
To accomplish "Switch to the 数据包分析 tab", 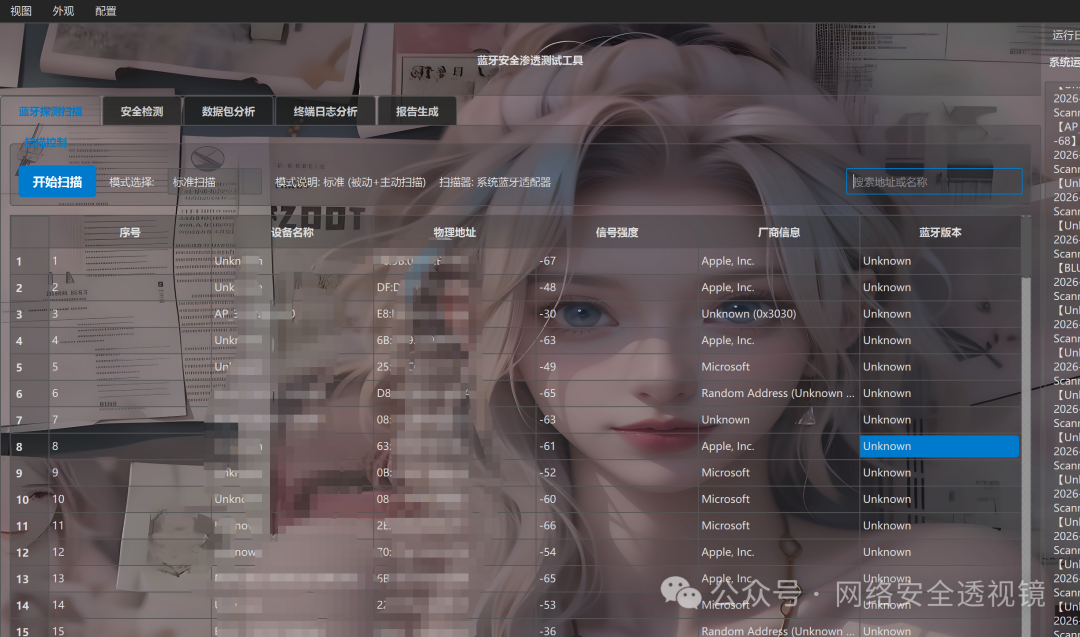I will pyautogui.click(x=228, y=112).
